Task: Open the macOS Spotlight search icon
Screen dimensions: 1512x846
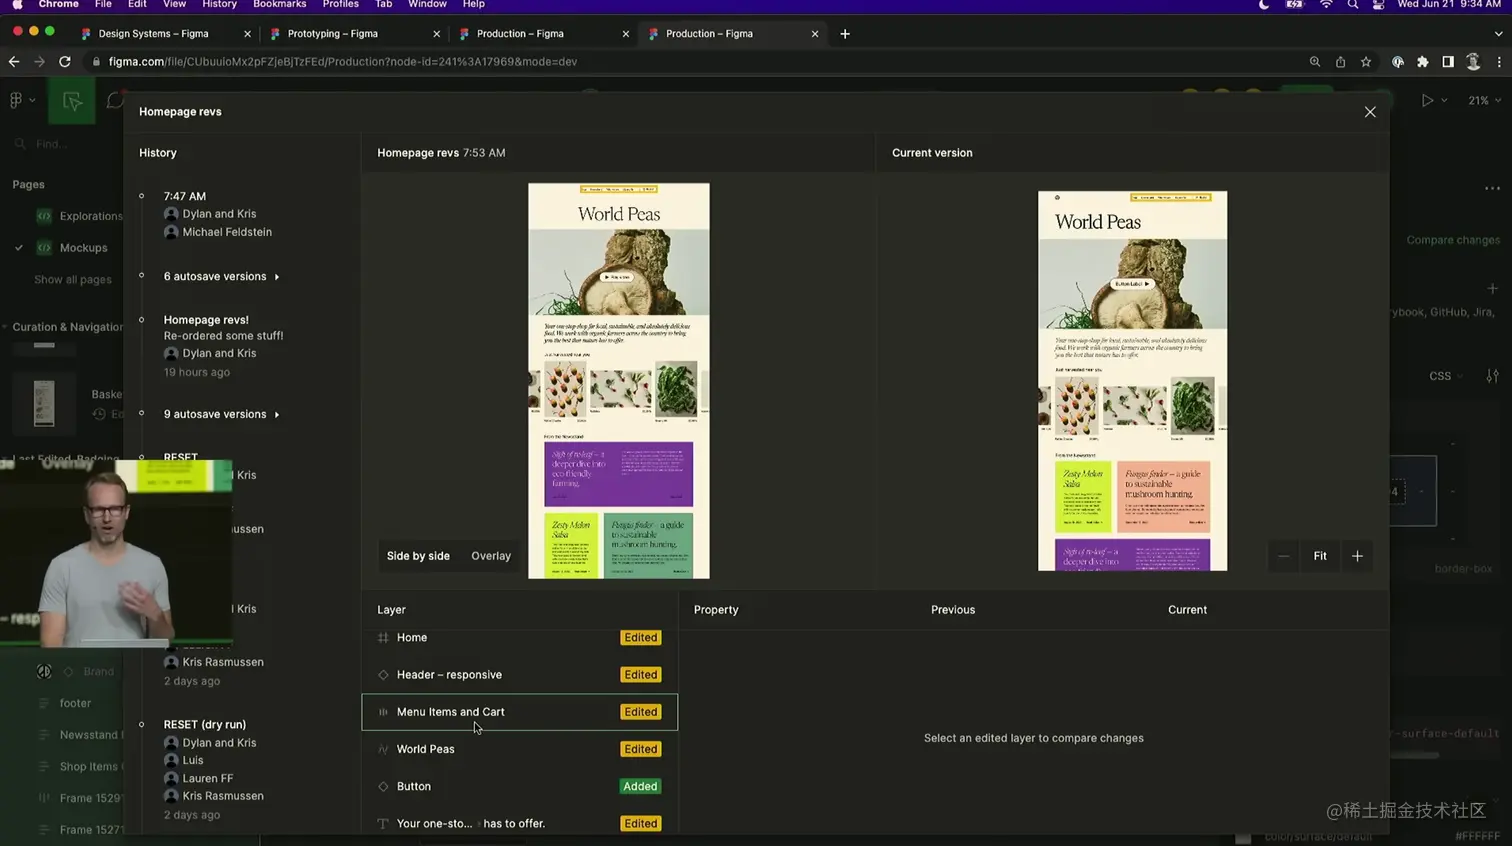Action: 1352,5
